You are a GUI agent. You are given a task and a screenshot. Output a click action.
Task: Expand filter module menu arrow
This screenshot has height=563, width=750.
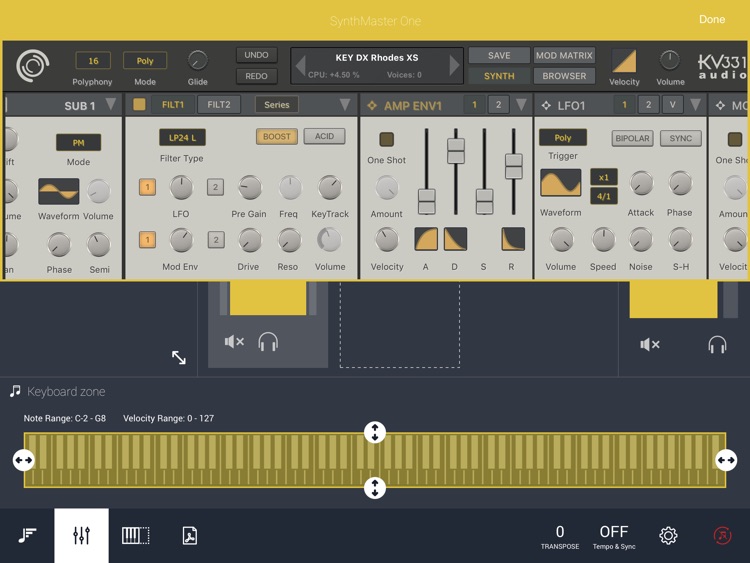344,105
